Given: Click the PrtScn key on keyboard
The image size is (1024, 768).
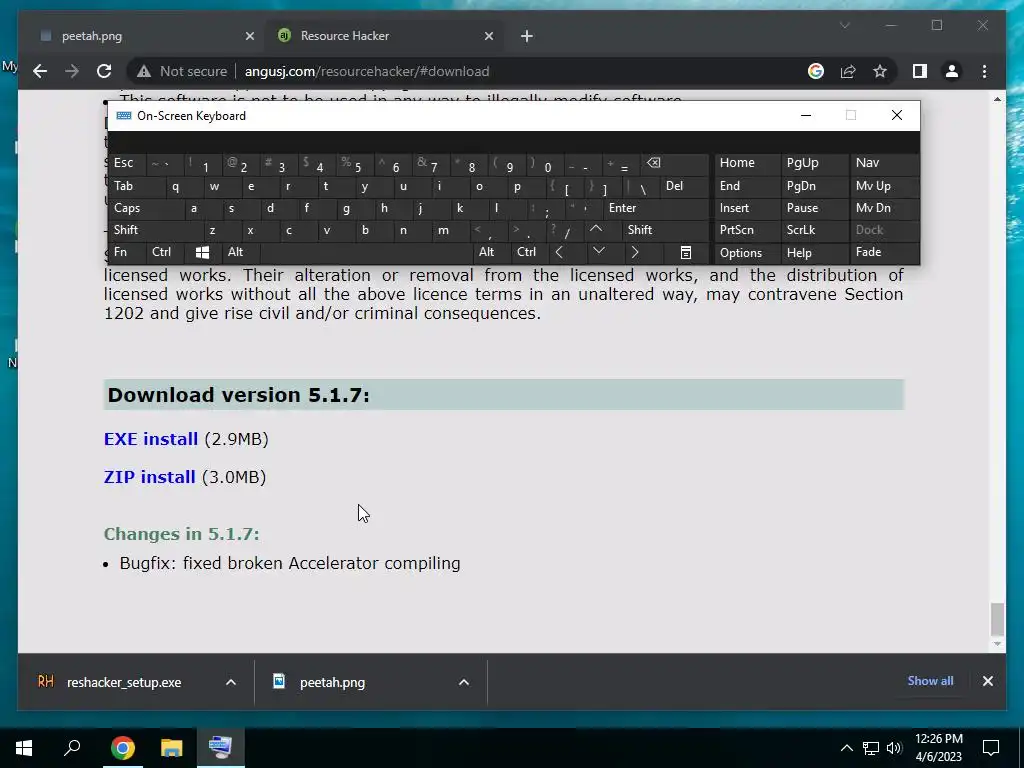Looking at the screenshot, I should coord(747,230).
